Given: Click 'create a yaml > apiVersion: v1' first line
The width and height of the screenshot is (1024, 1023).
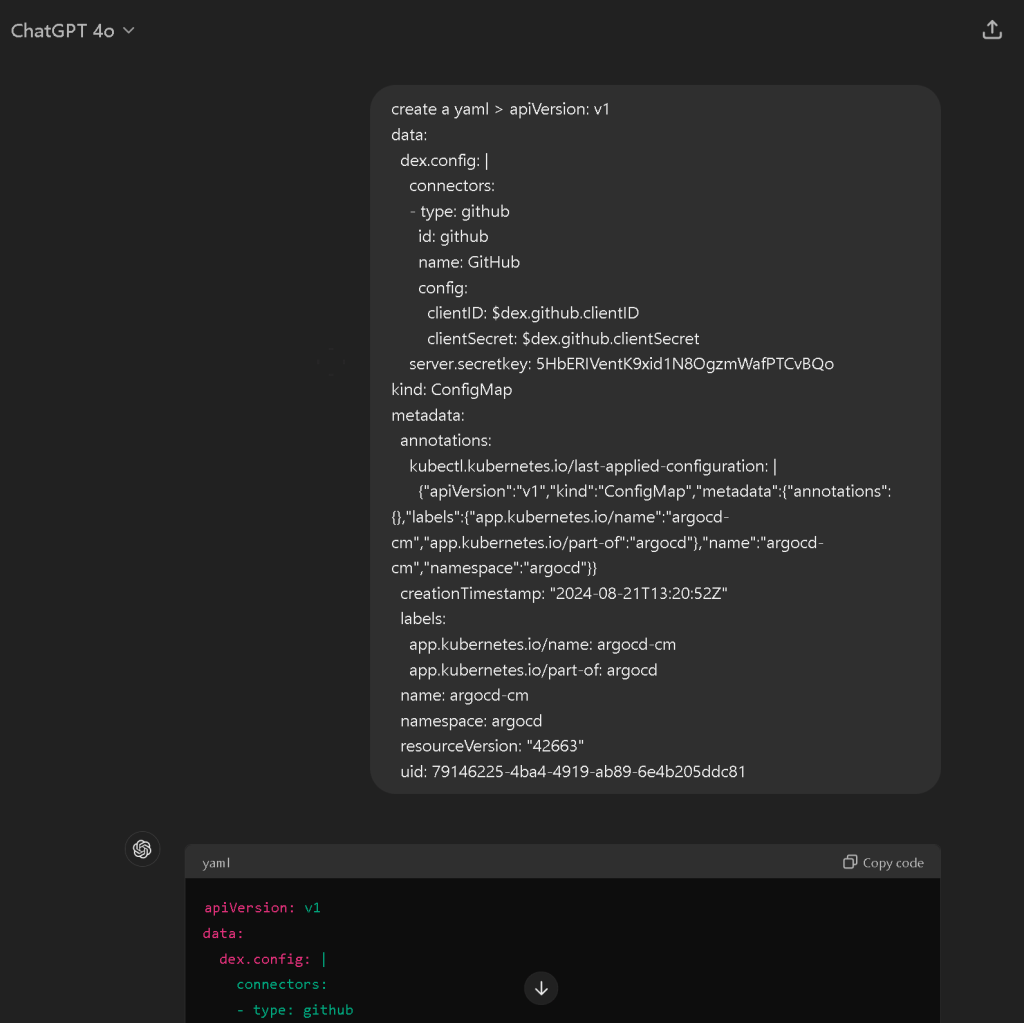Looking at the screenshot, I should coord(500,109).
